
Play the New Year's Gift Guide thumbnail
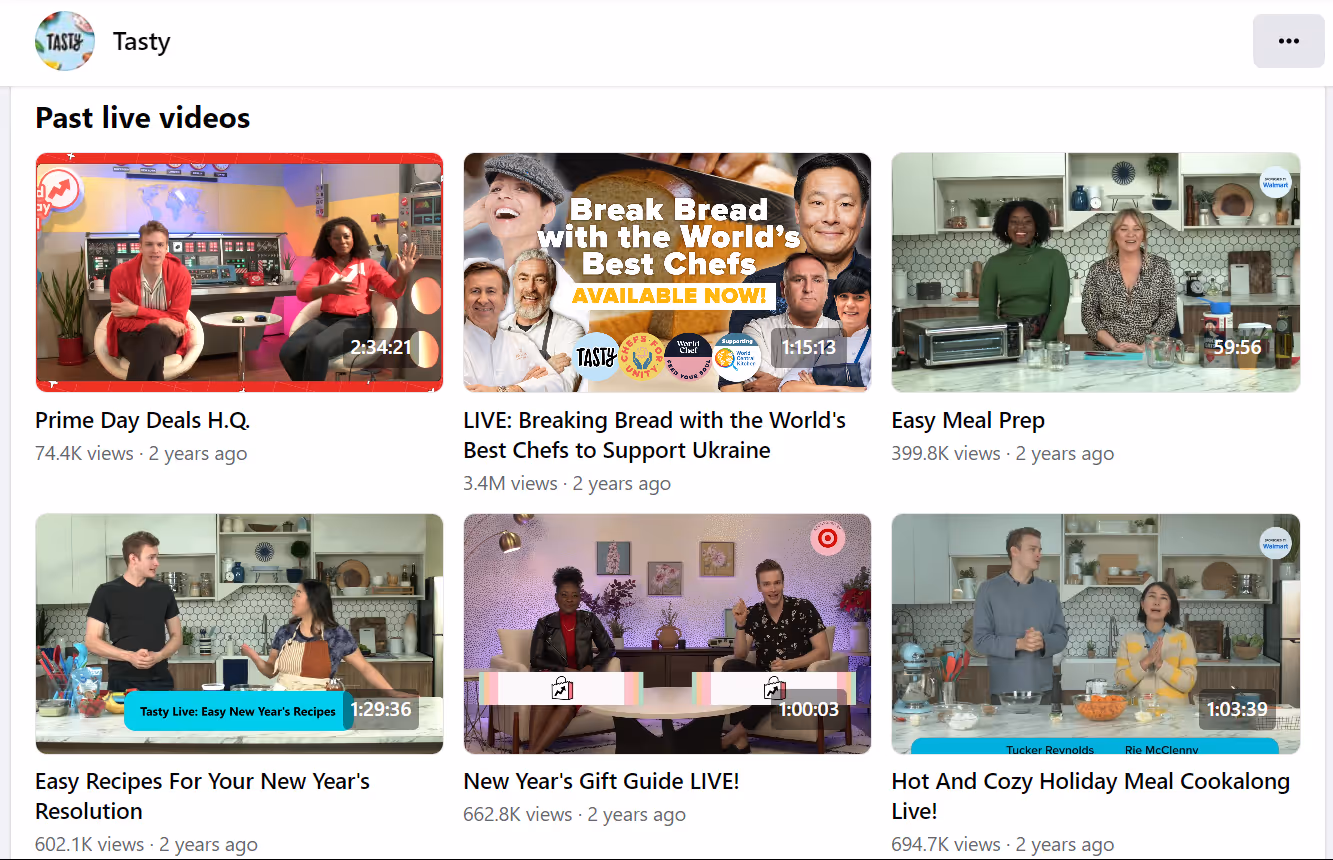pyautogui.click(x=667, y=633)
